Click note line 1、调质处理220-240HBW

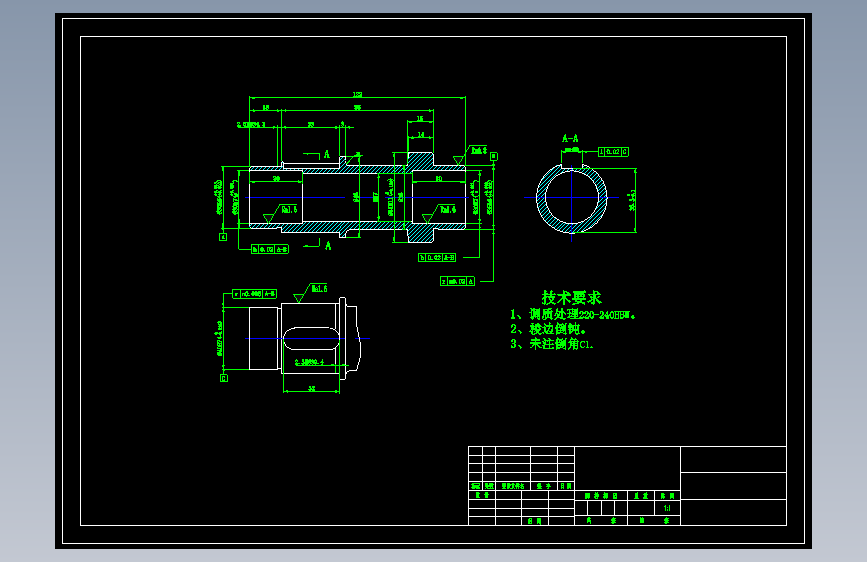(x=572, y=315)
